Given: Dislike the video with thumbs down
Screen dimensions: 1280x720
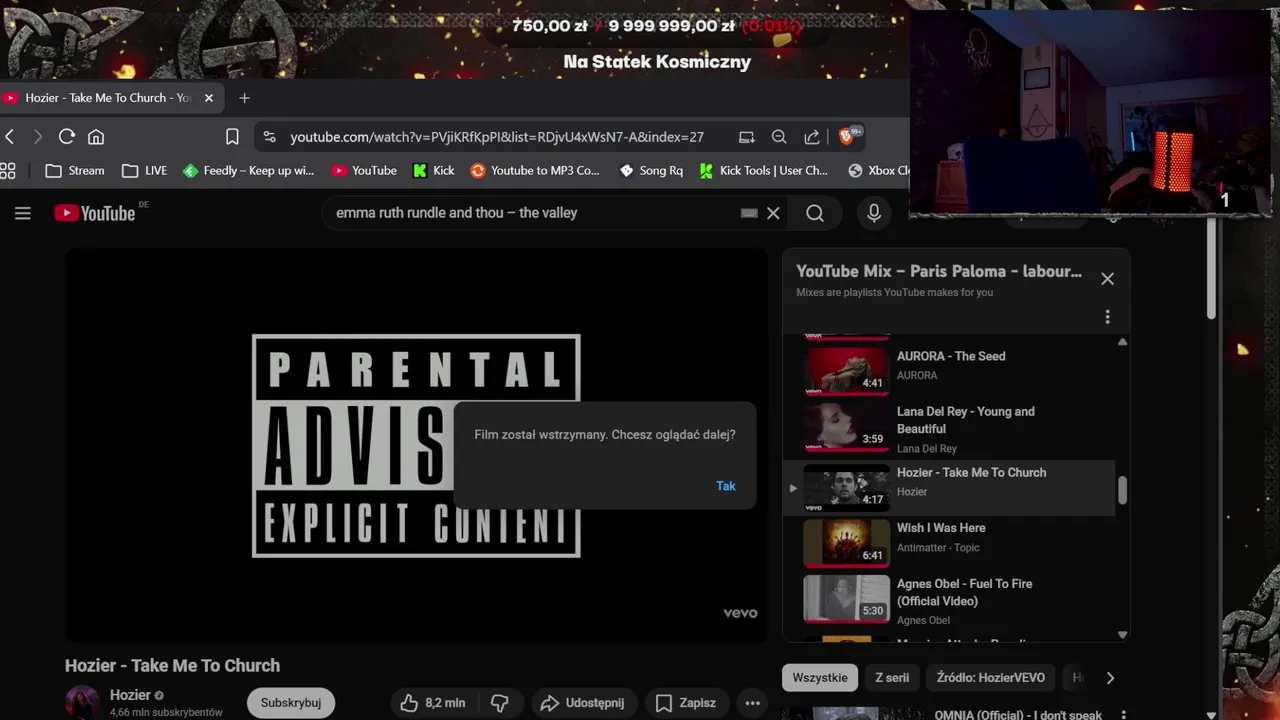Looking at the screenshot, I should 501,703.
